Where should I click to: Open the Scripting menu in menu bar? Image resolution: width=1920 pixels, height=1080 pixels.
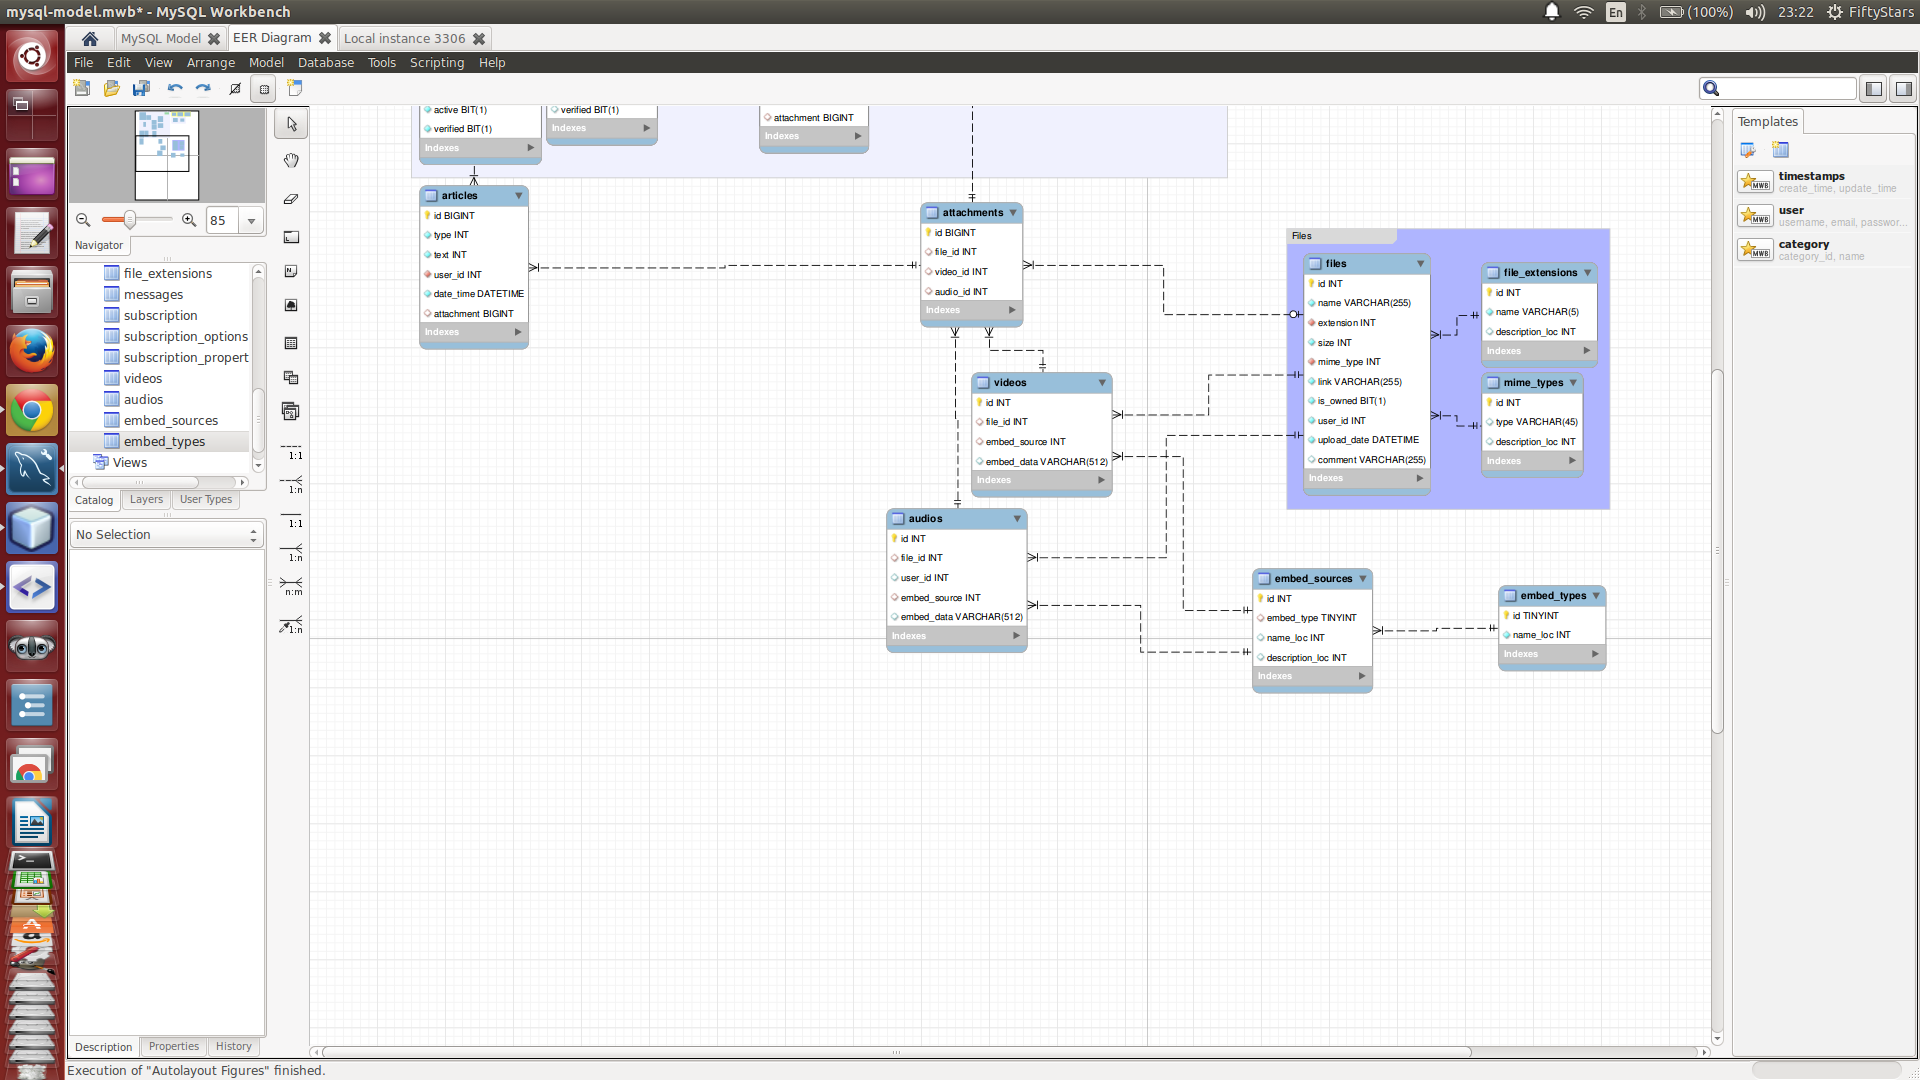pyautogui.click(x=434, y=62)
